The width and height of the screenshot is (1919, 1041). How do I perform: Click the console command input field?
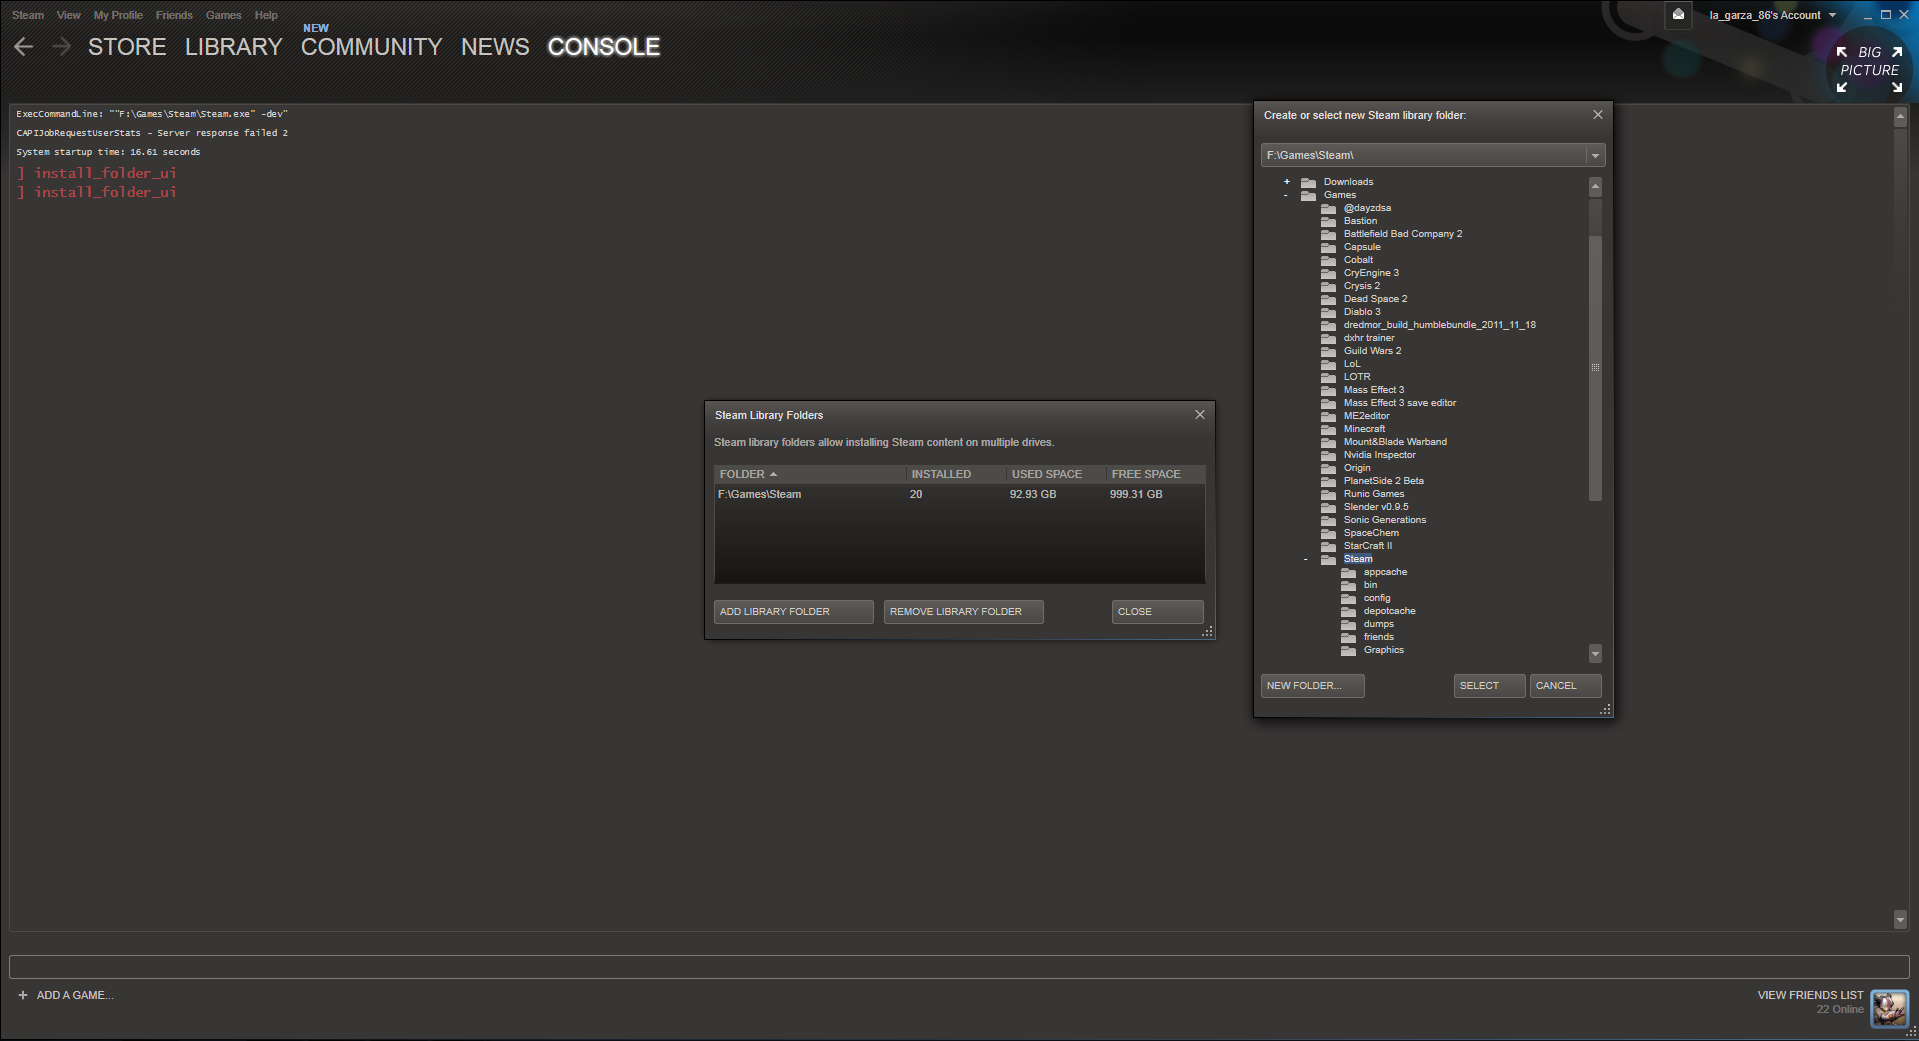click(x=959, y=967)
